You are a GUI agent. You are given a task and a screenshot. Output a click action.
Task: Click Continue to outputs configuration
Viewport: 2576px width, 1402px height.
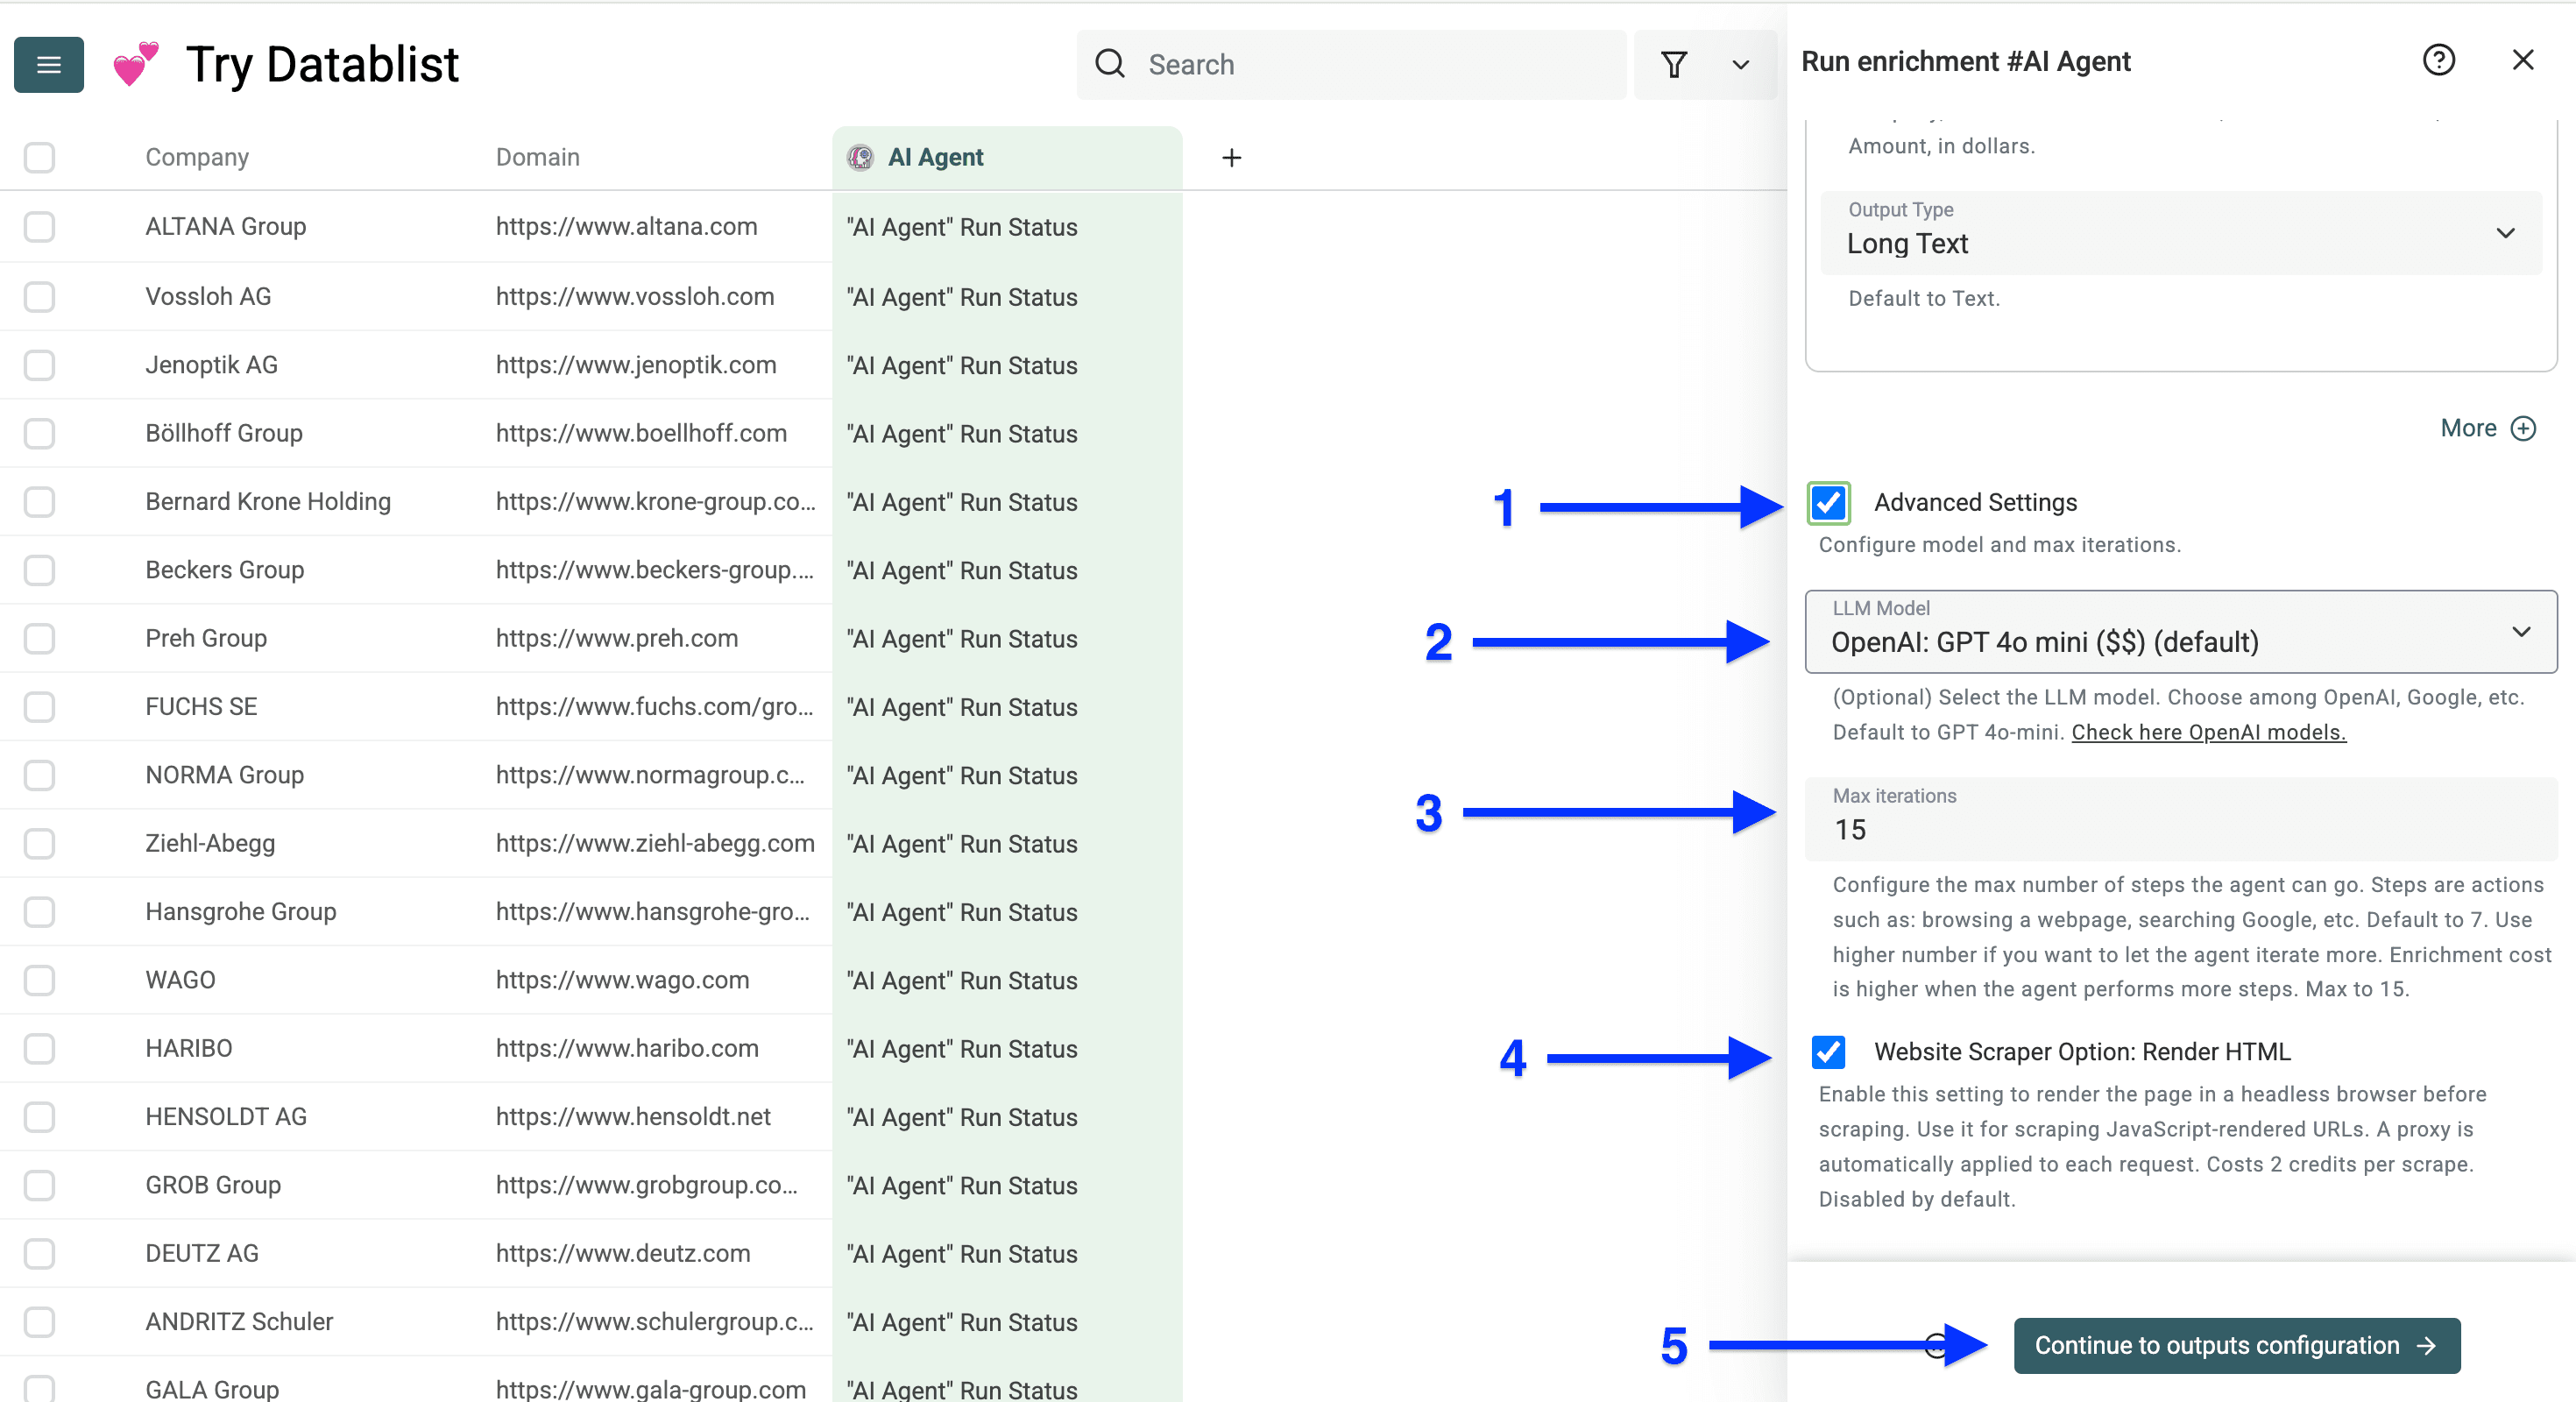click(2236, 1345)
